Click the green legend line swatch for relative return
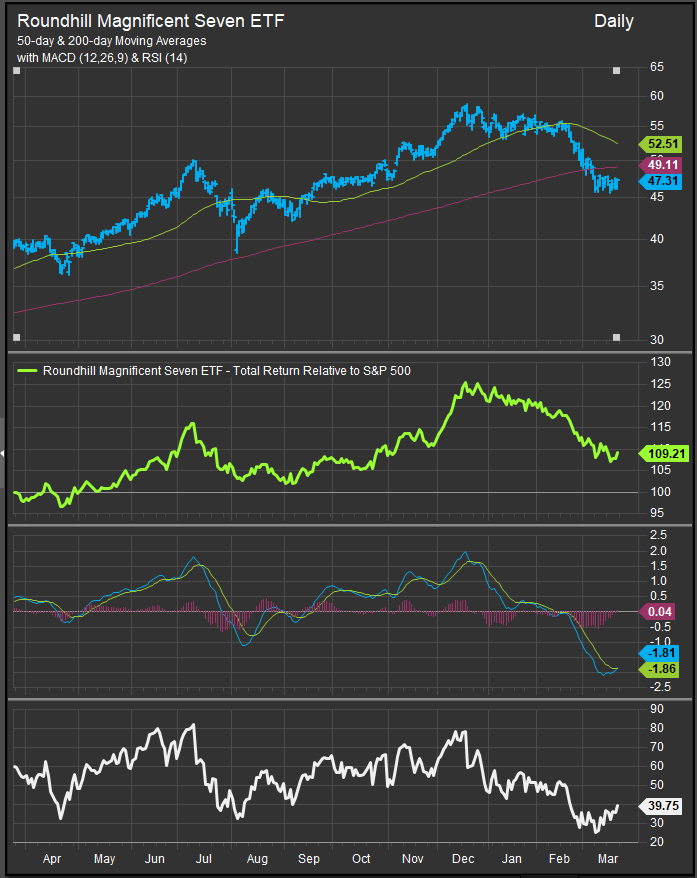The image size is (697, 878). tap(27, 371)
